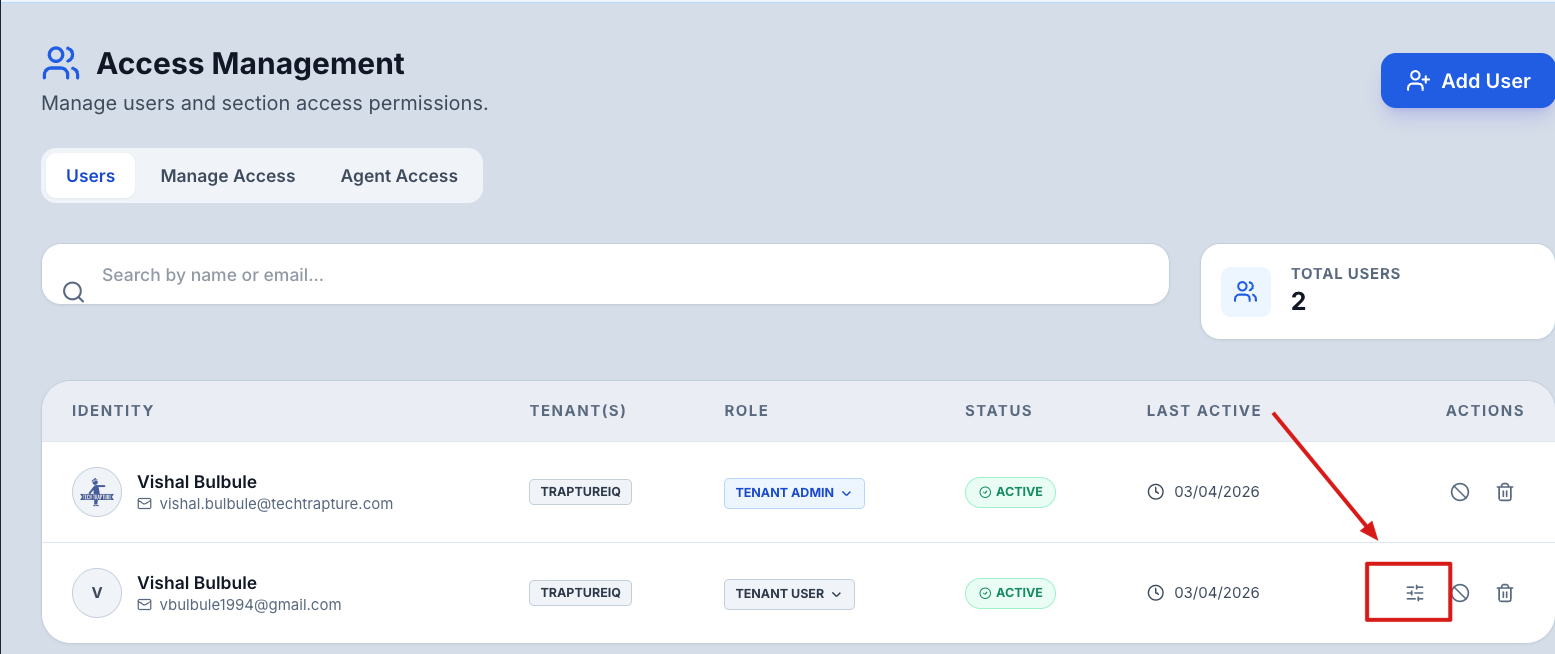Screen dimensions: 1555x654
Task: Click the Access Management header icon
Action: [59, 62]
